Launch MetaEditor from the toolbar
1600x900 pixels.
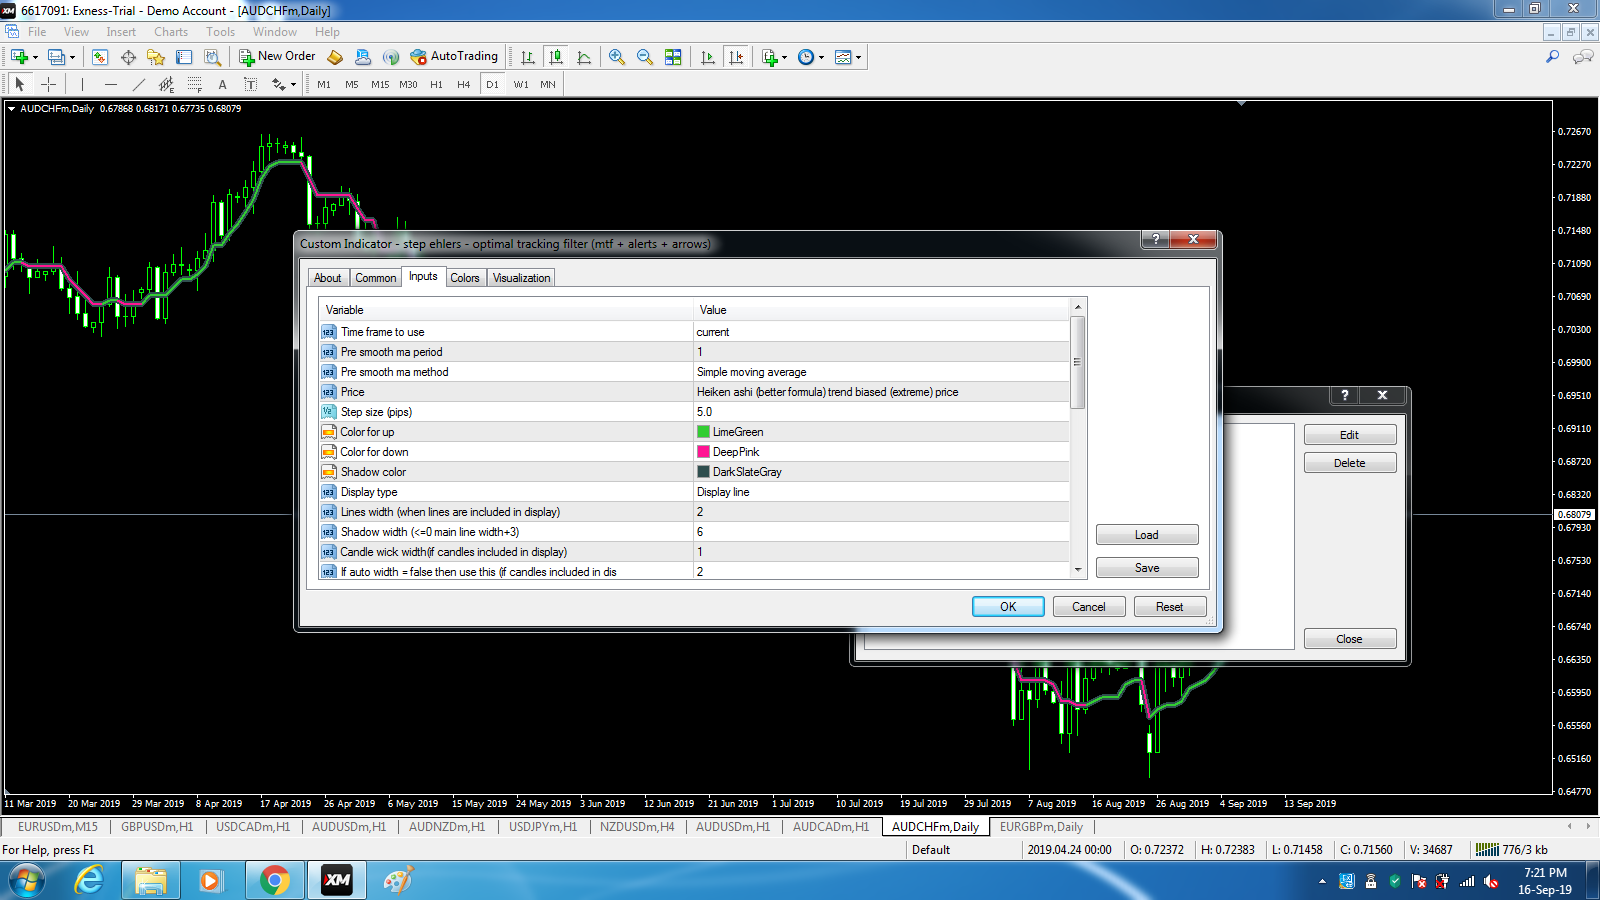[x=336, y=57]
